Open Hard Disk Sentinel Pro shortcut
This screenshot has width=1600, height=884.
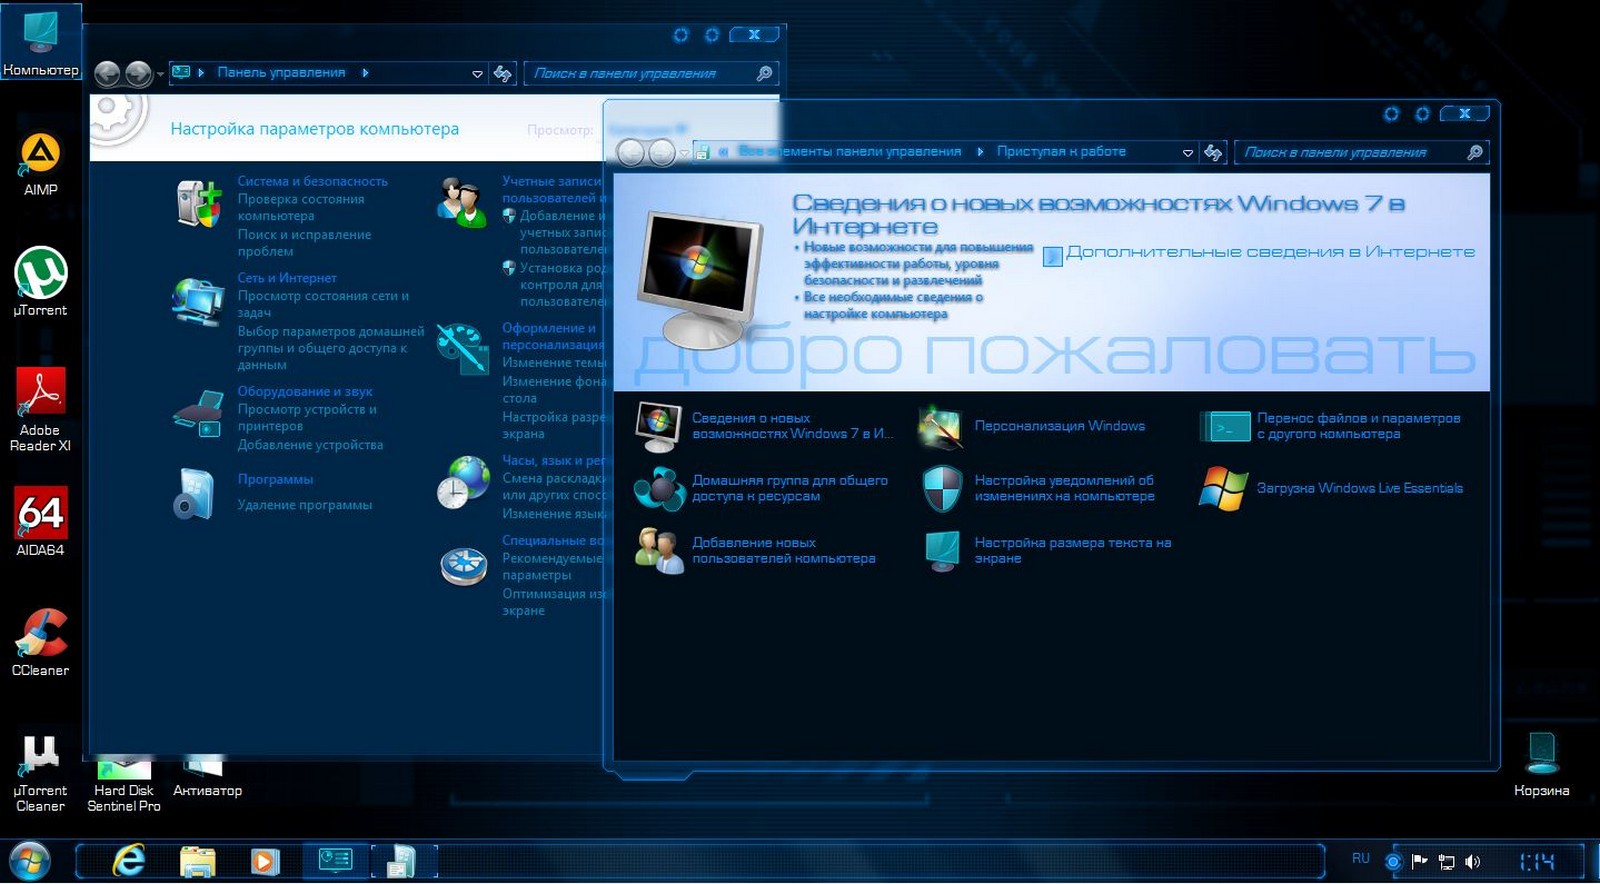(124, 784)
